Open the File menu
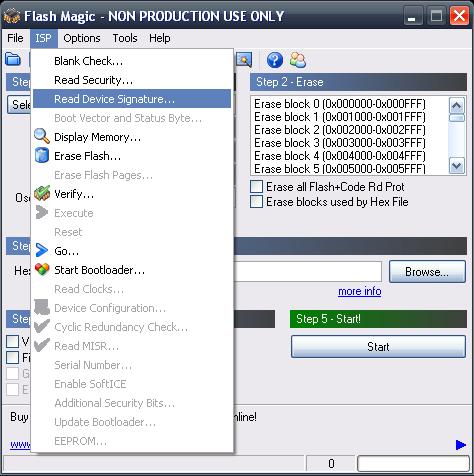The width and height of the screenshot is (474, 476). (x=15, y=38)
